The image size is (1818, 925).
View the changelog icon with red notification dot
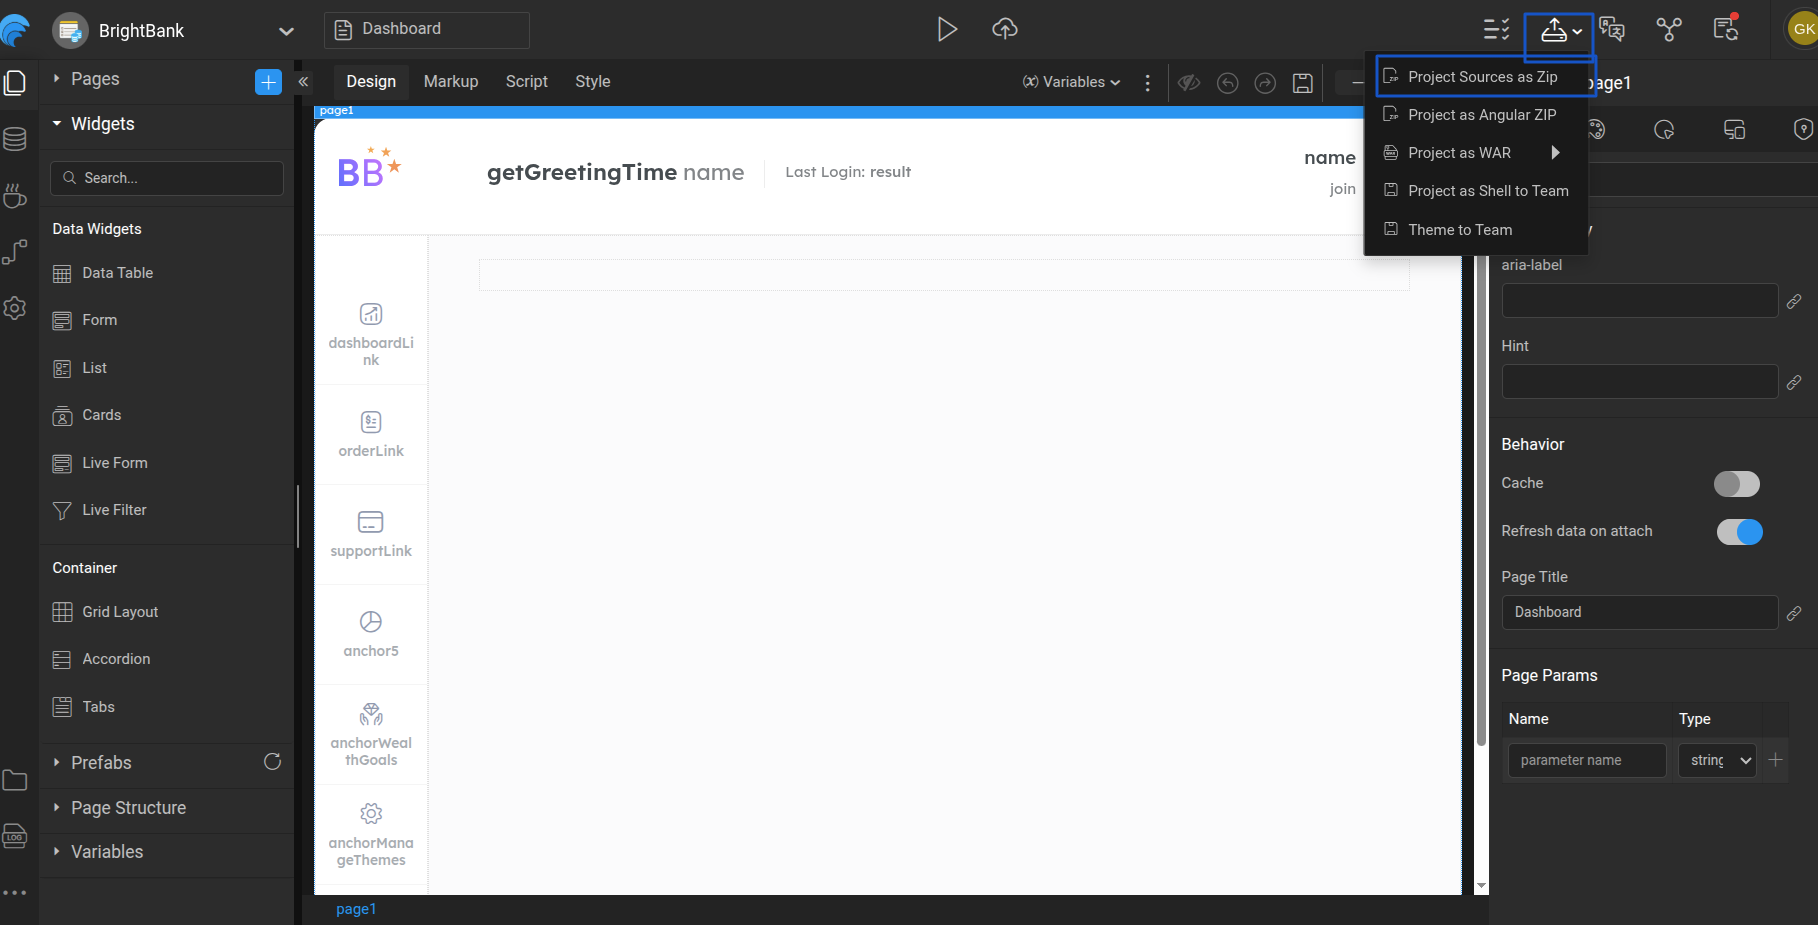coord(1726,29)
